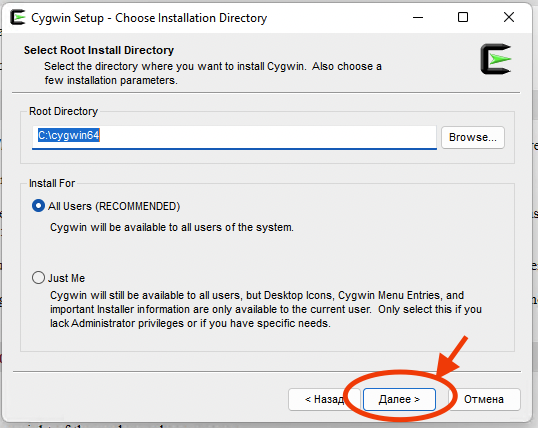Screen dimensions: 538x428
Task: Click the text 'Cygwin will be available to all users of the system.'
Action: coord(172,227)
